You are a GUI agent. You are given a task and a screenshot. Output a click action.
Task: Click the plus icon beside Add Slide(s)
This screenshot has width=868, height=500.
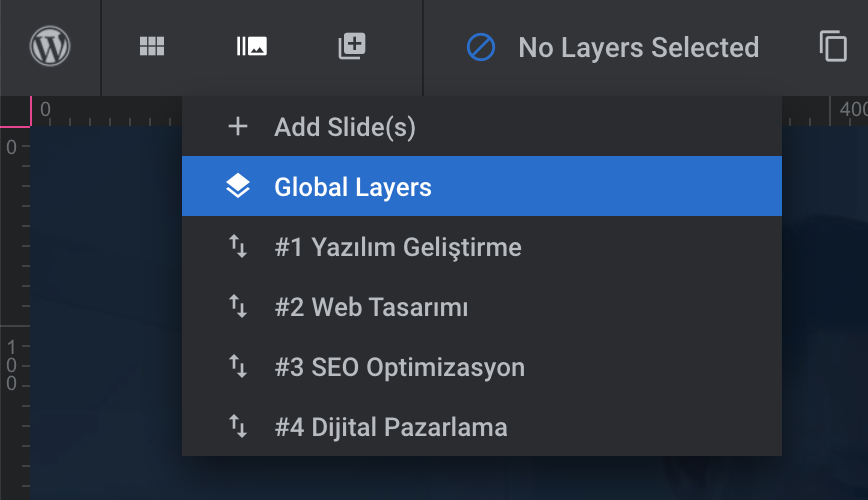click(x=238, y=127)
